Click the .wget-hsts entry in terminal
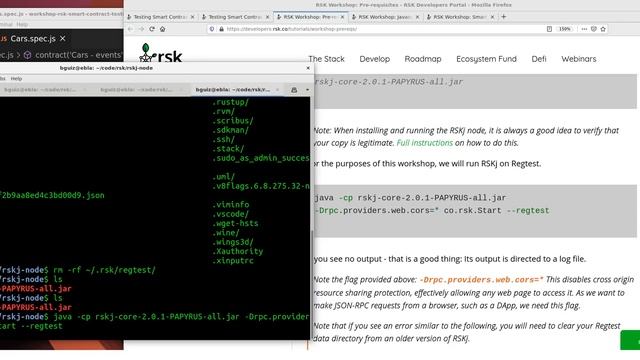This screenshot has width=640, height=360. 235,224
